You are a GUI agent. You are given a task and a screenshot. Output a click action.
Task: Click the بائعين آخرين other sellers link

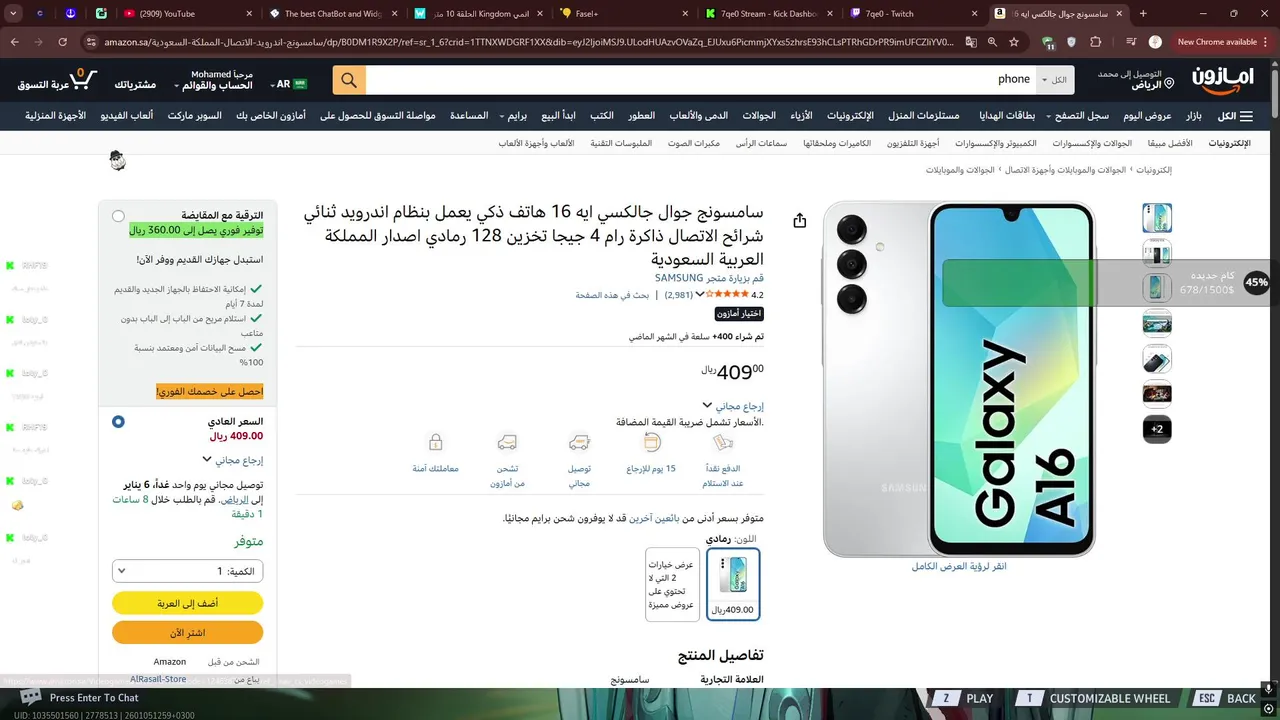[654, 518]
